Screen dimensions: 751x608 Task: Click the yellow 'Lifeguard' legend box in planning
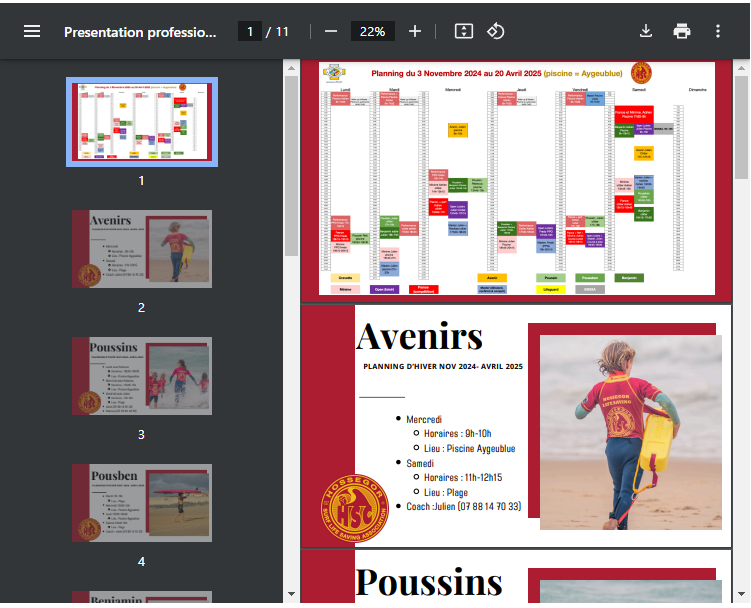[x=551, y=289]
